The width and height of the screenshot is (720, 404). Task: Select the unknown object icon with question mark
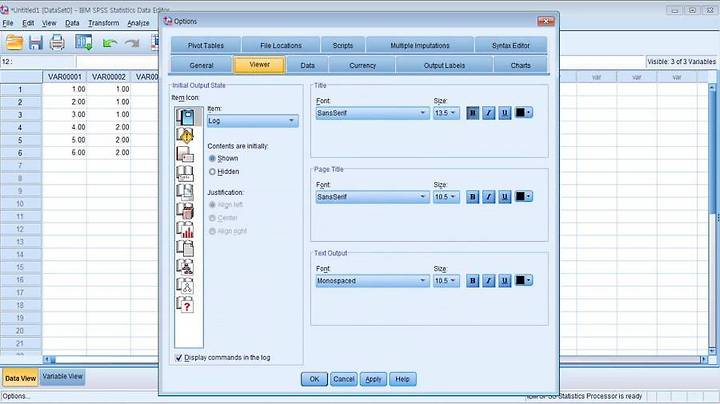186,305
